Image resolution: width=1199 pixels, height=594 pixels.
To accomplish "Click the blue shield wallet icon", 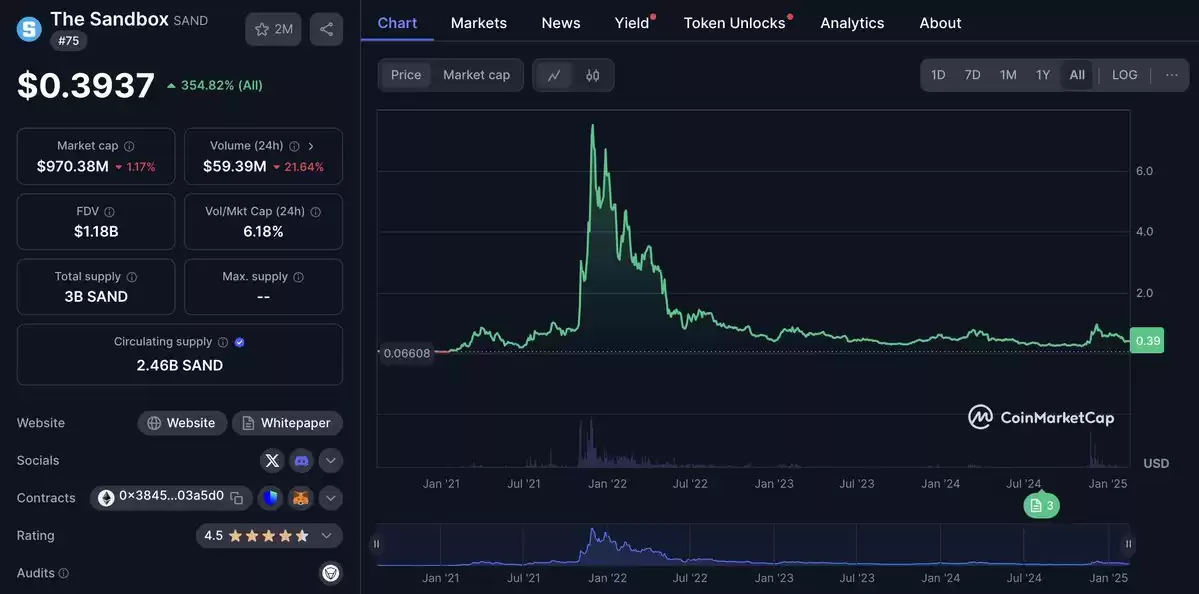I will coord(271,498).
